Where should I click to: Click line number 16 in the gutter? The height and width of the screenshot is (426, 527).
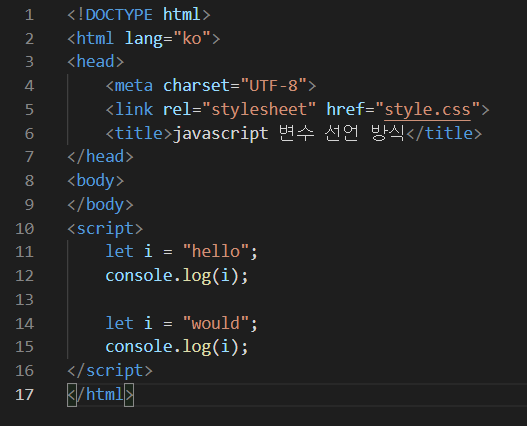[x=25, y=371]
